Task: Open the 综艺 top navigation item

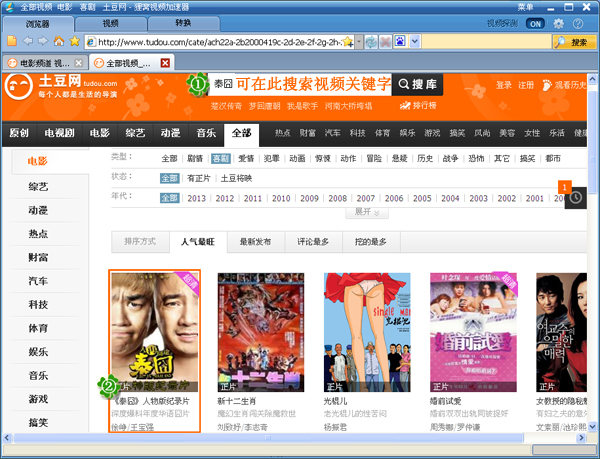Action: pyautogui.click(x=135, y=133)
